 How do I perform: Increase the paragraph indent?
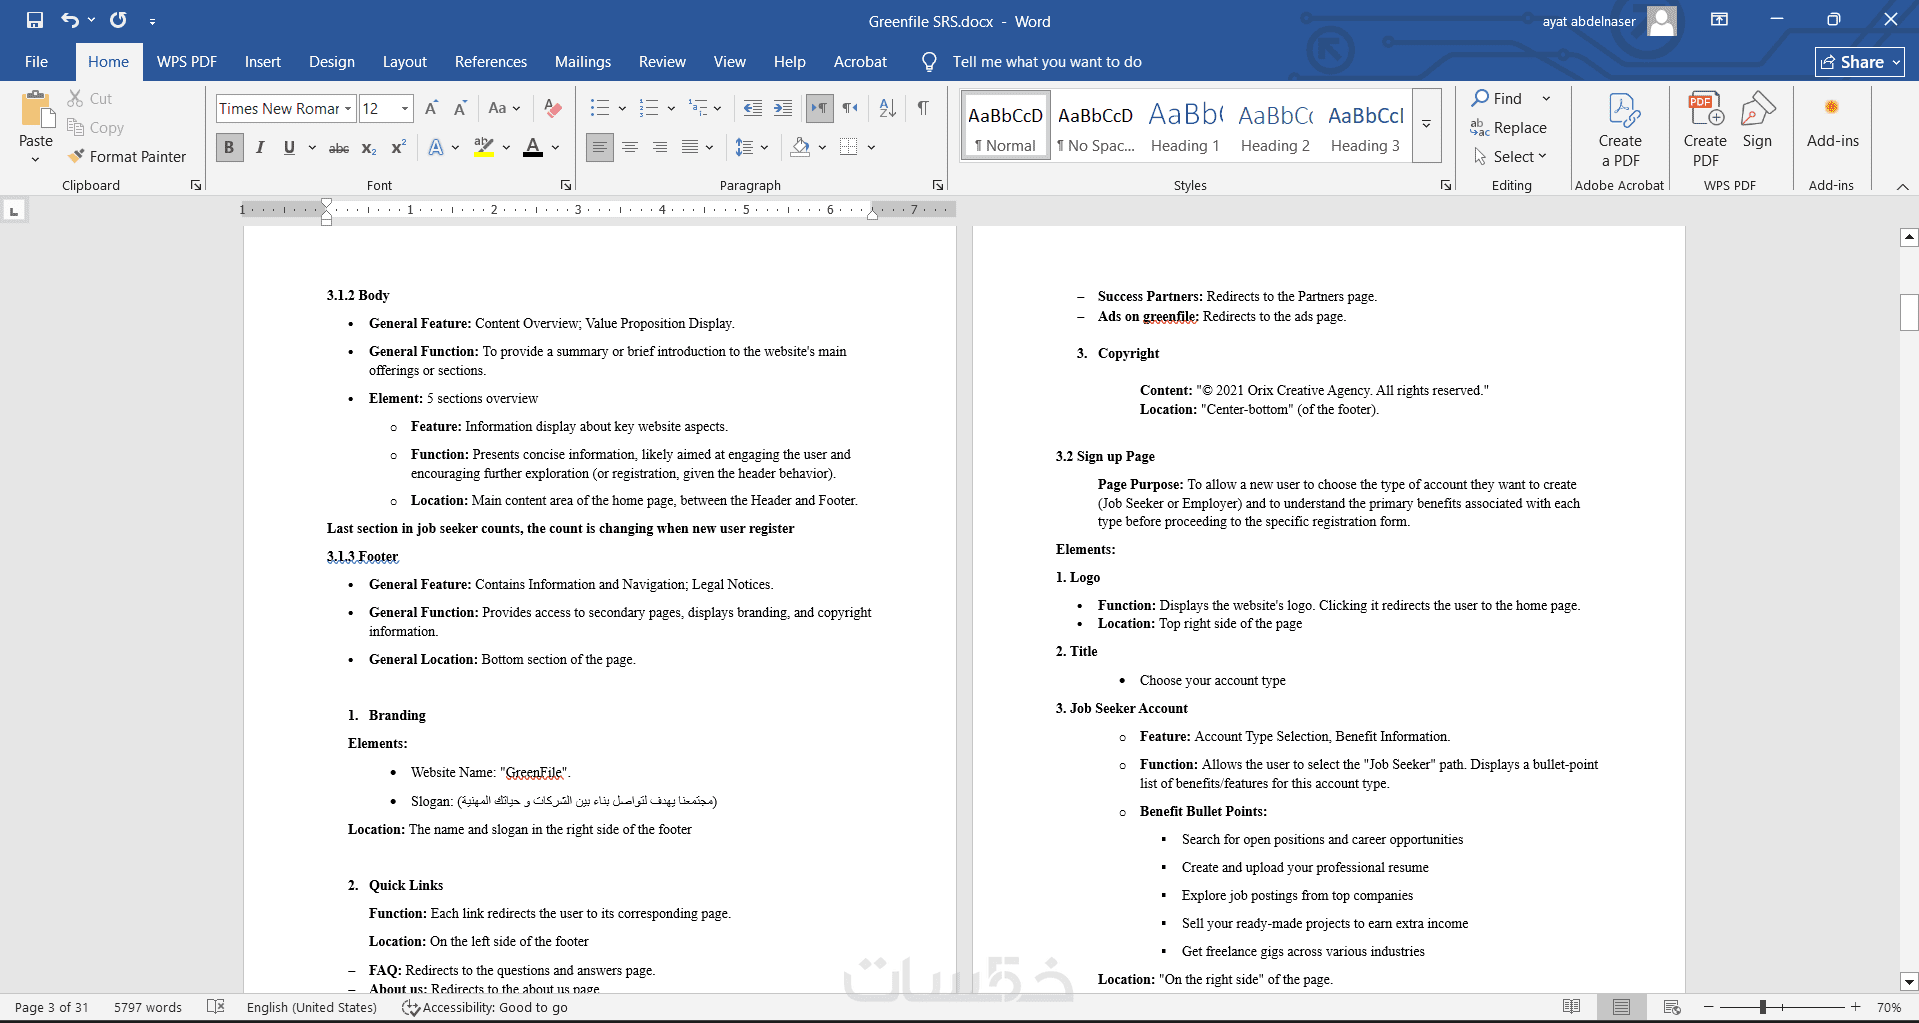783,108
